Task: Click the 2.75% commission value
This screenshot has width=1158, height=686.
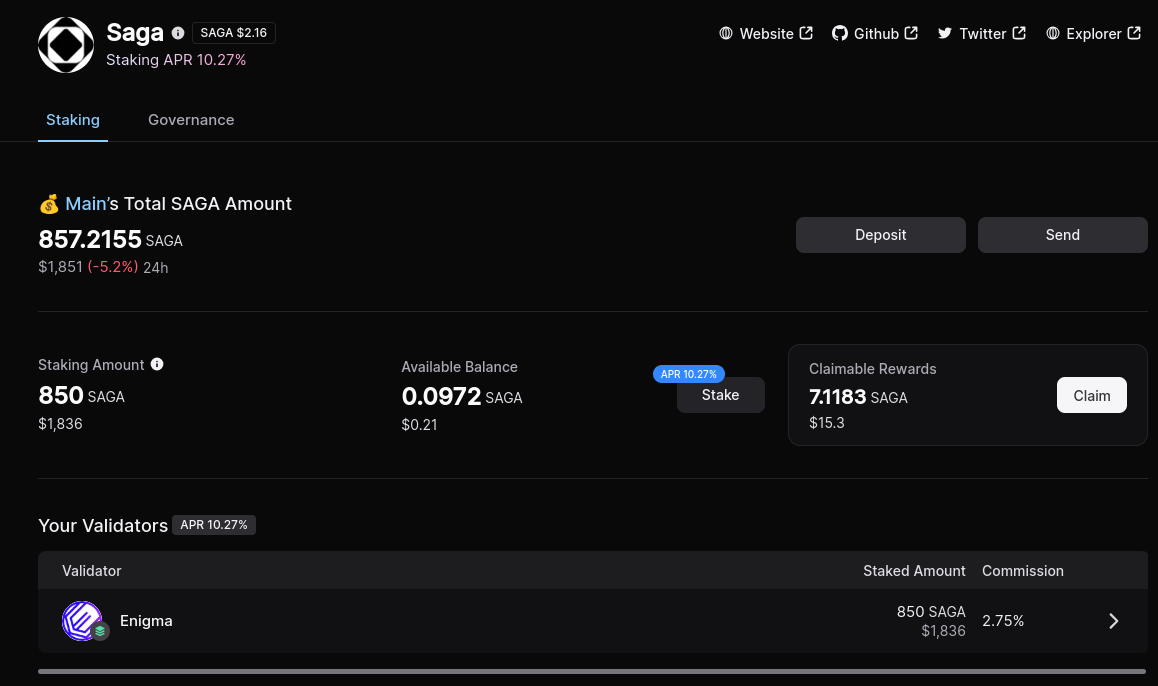Action: 1003,621
